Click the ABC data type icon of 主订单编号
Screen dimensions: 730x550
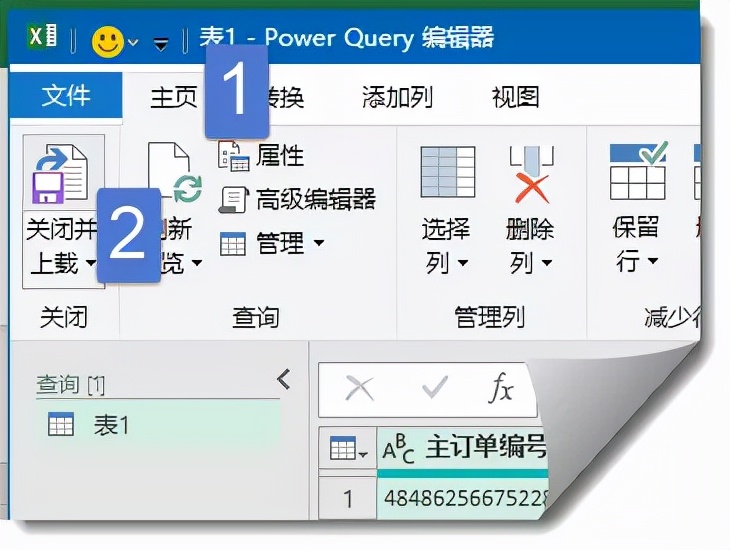pos(398,449)
